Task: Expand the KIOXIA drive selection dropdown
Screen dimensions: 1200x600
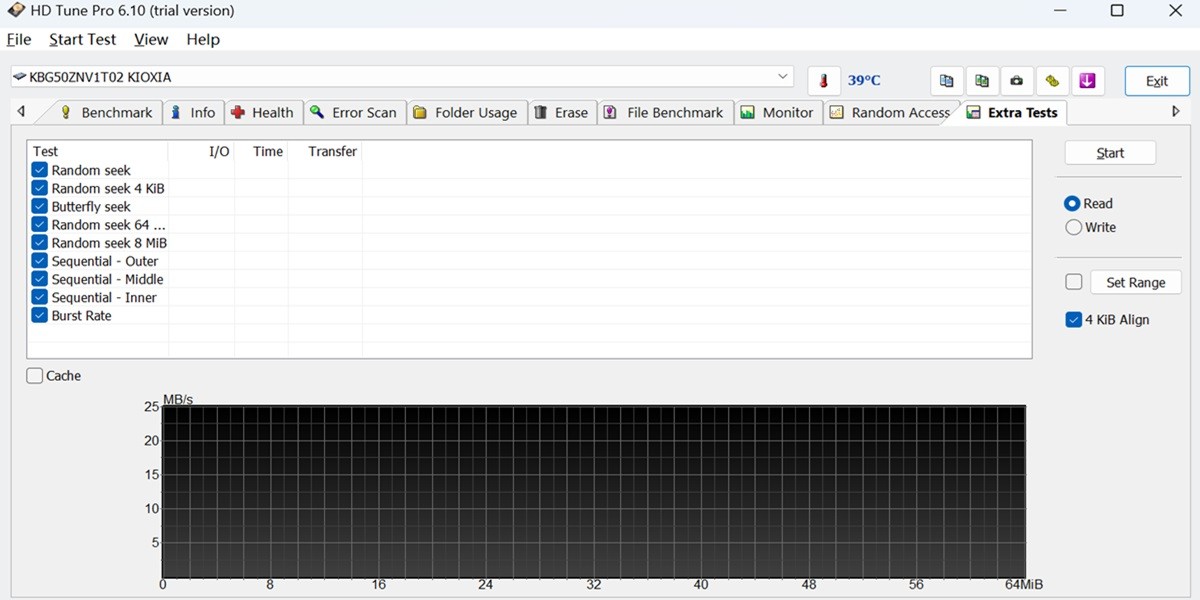Action: [x=782, y=77]
